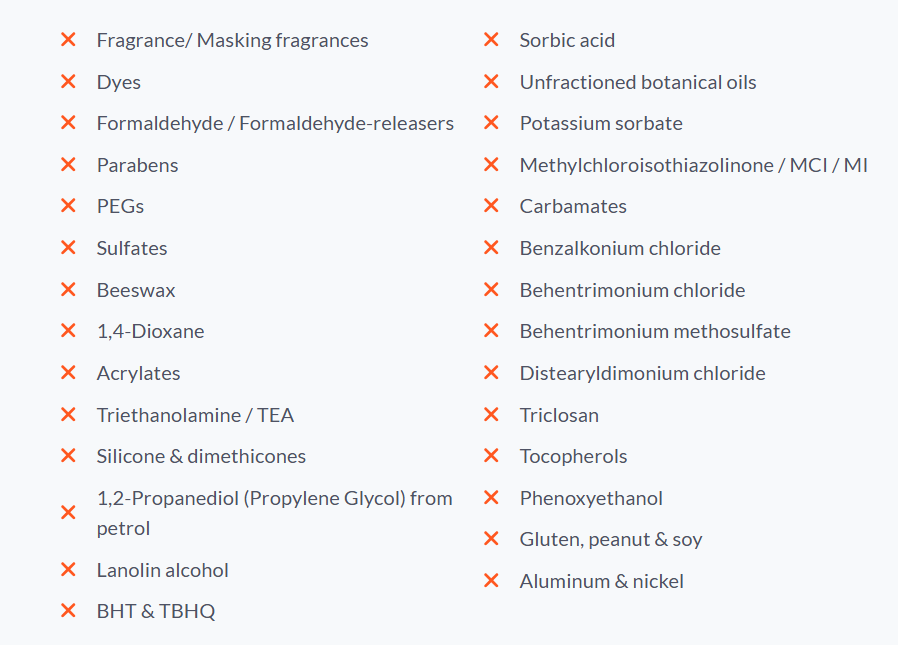Screen dimensions: 898x645
Task: Click the Unfractioned botanical oils text
Action: (637, 82)
